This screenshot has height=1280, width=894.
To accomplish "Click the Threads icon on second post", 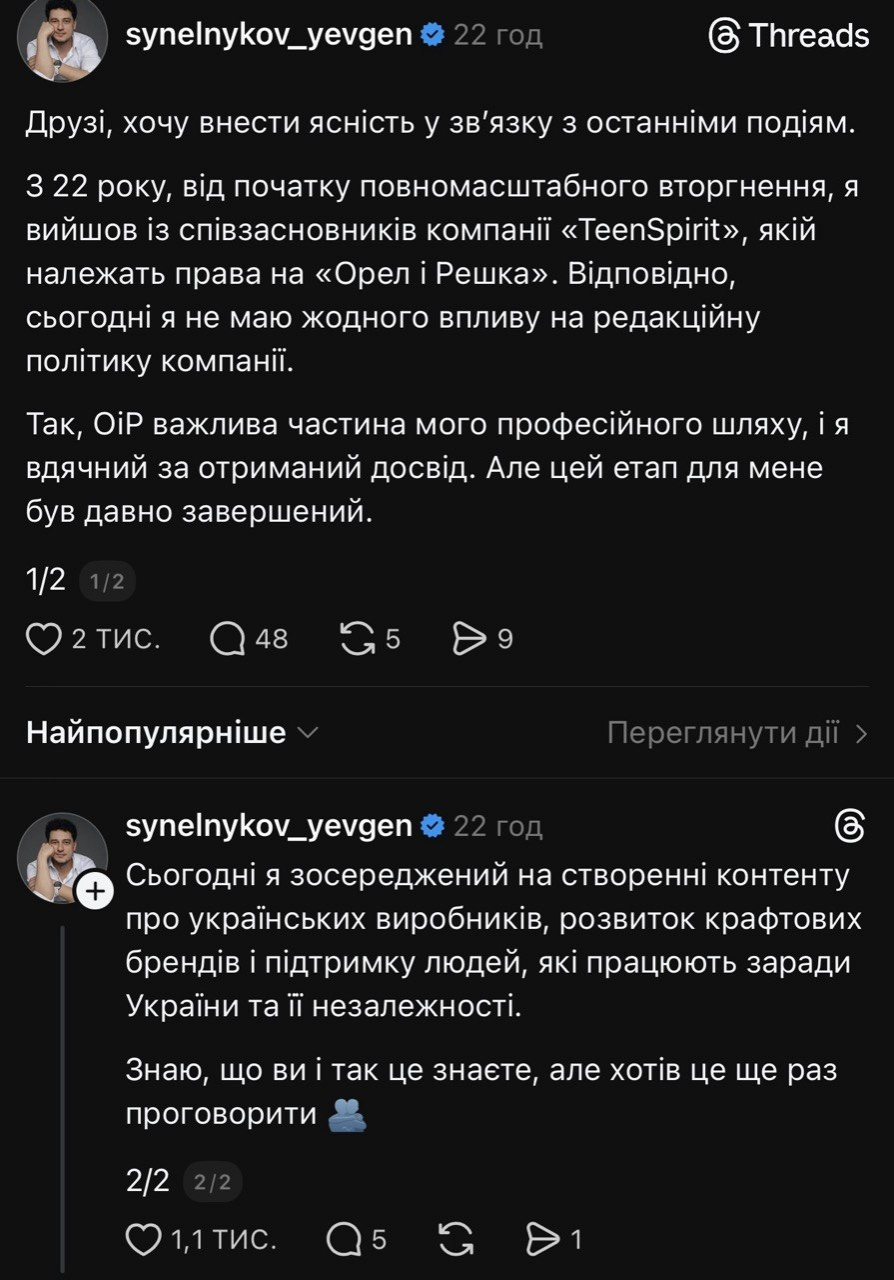I will coord(849,826).
